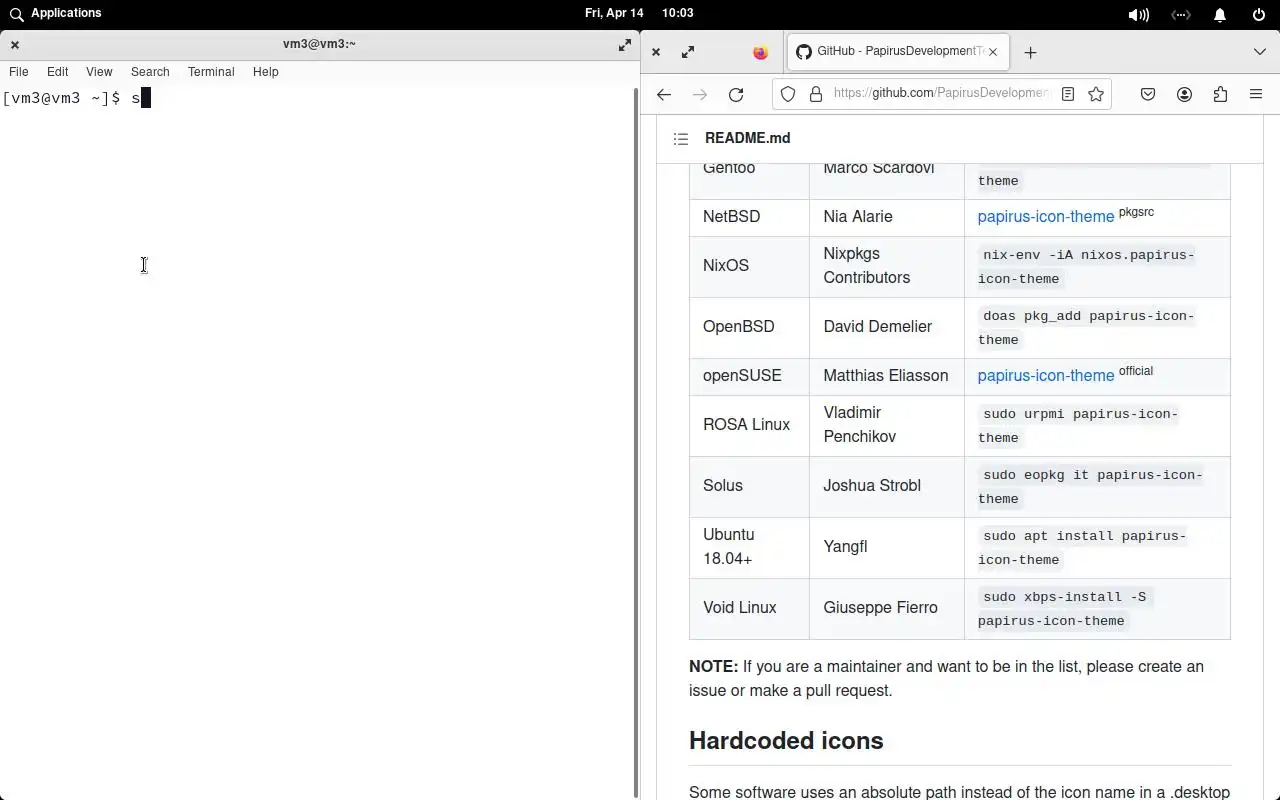This screenshot has height=800, width=1280.
Task: Open the openSUSE papirus-icon-theme official link
Action: pyautogui.click(x=1045, y=375)
